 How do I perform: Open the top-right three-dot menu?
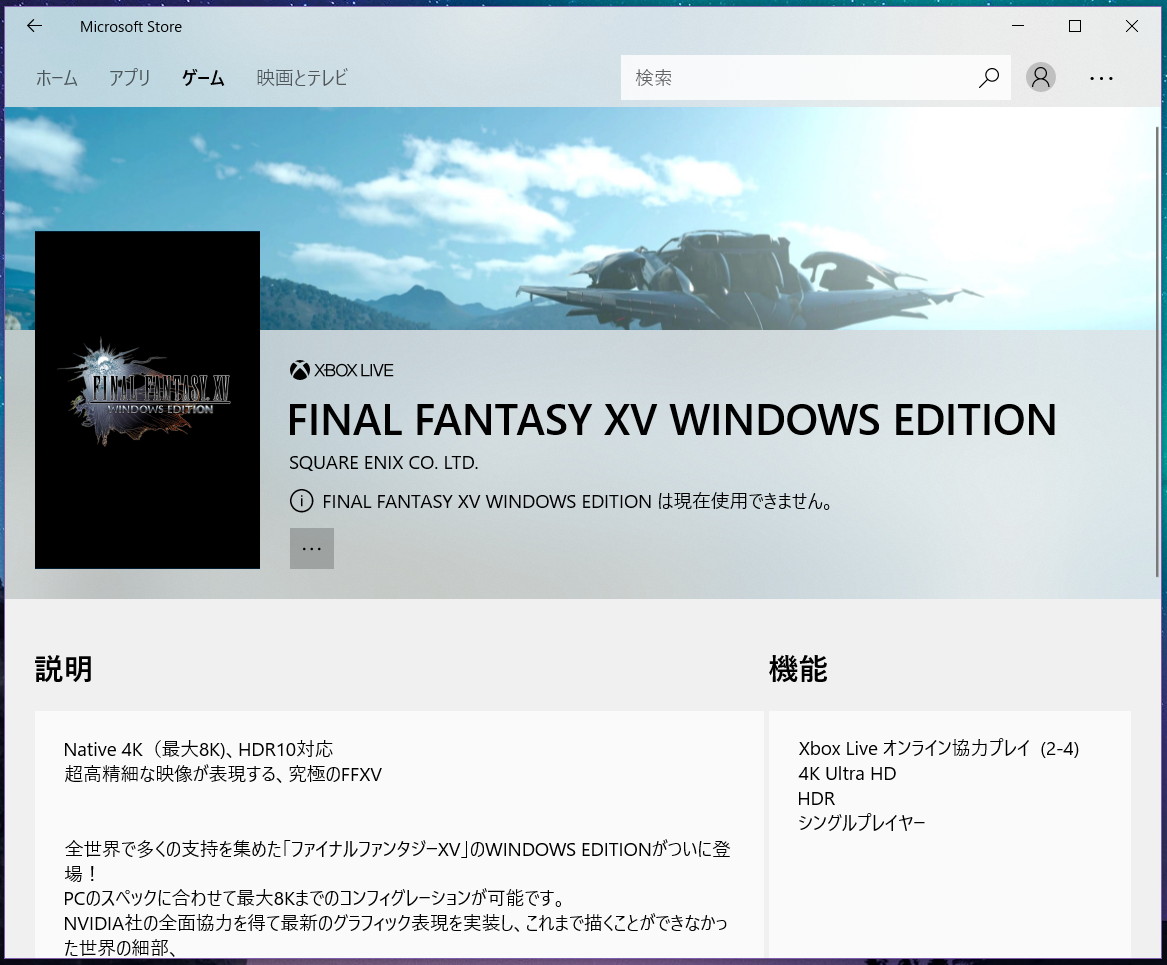pos(1101,78)
